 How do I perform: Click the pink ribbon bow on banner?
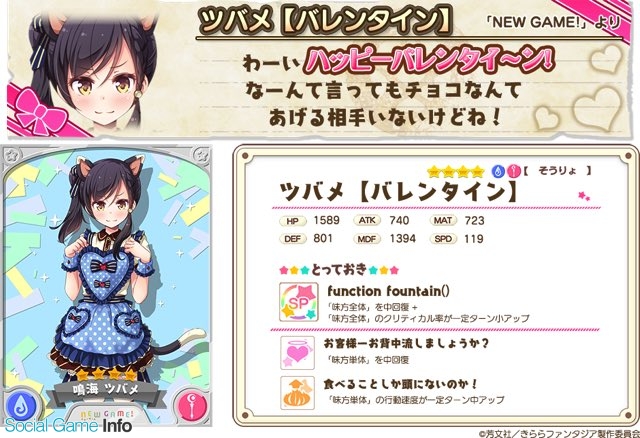pos(40,112)
